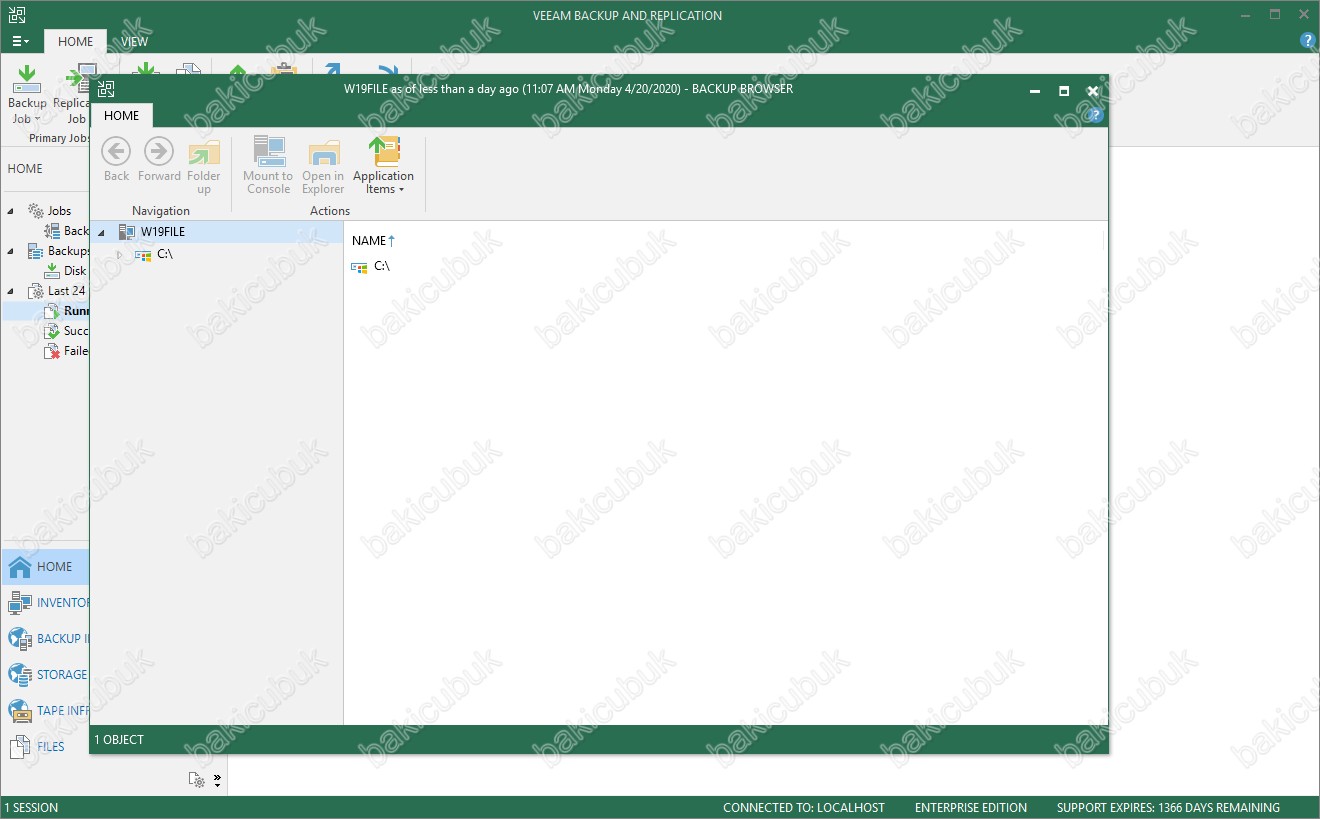Select W19FILE in the browser tree
Screen dimensions: 1320x819
(x=162, y=232)
